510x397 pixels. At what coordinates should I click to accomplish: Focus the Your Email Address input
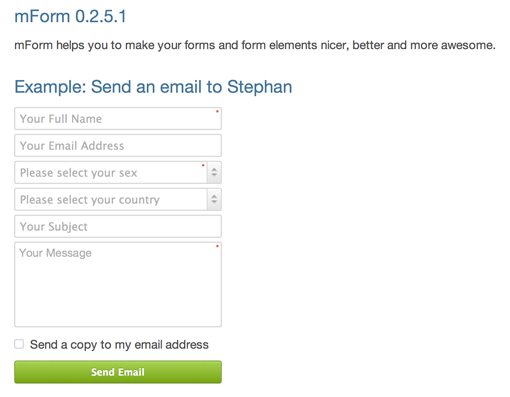118,145
